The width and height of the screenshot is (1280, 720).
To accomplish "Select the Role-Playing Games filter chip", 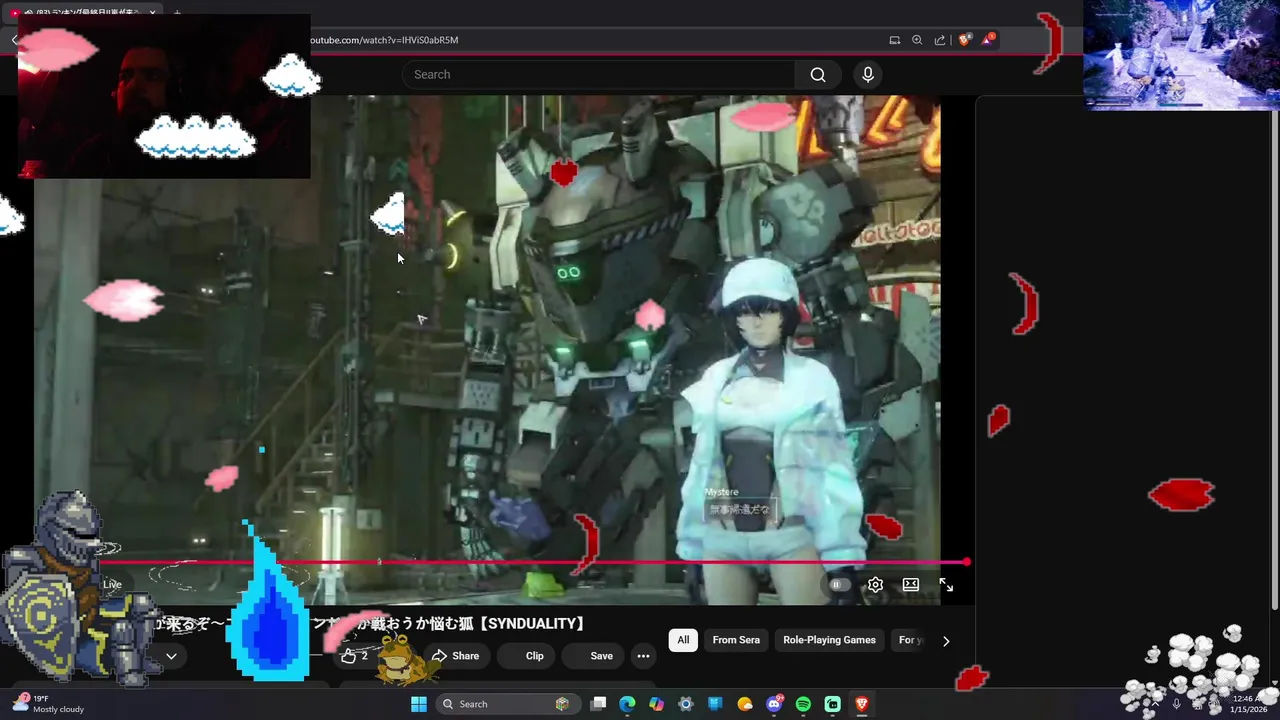I will click(829, 640).
